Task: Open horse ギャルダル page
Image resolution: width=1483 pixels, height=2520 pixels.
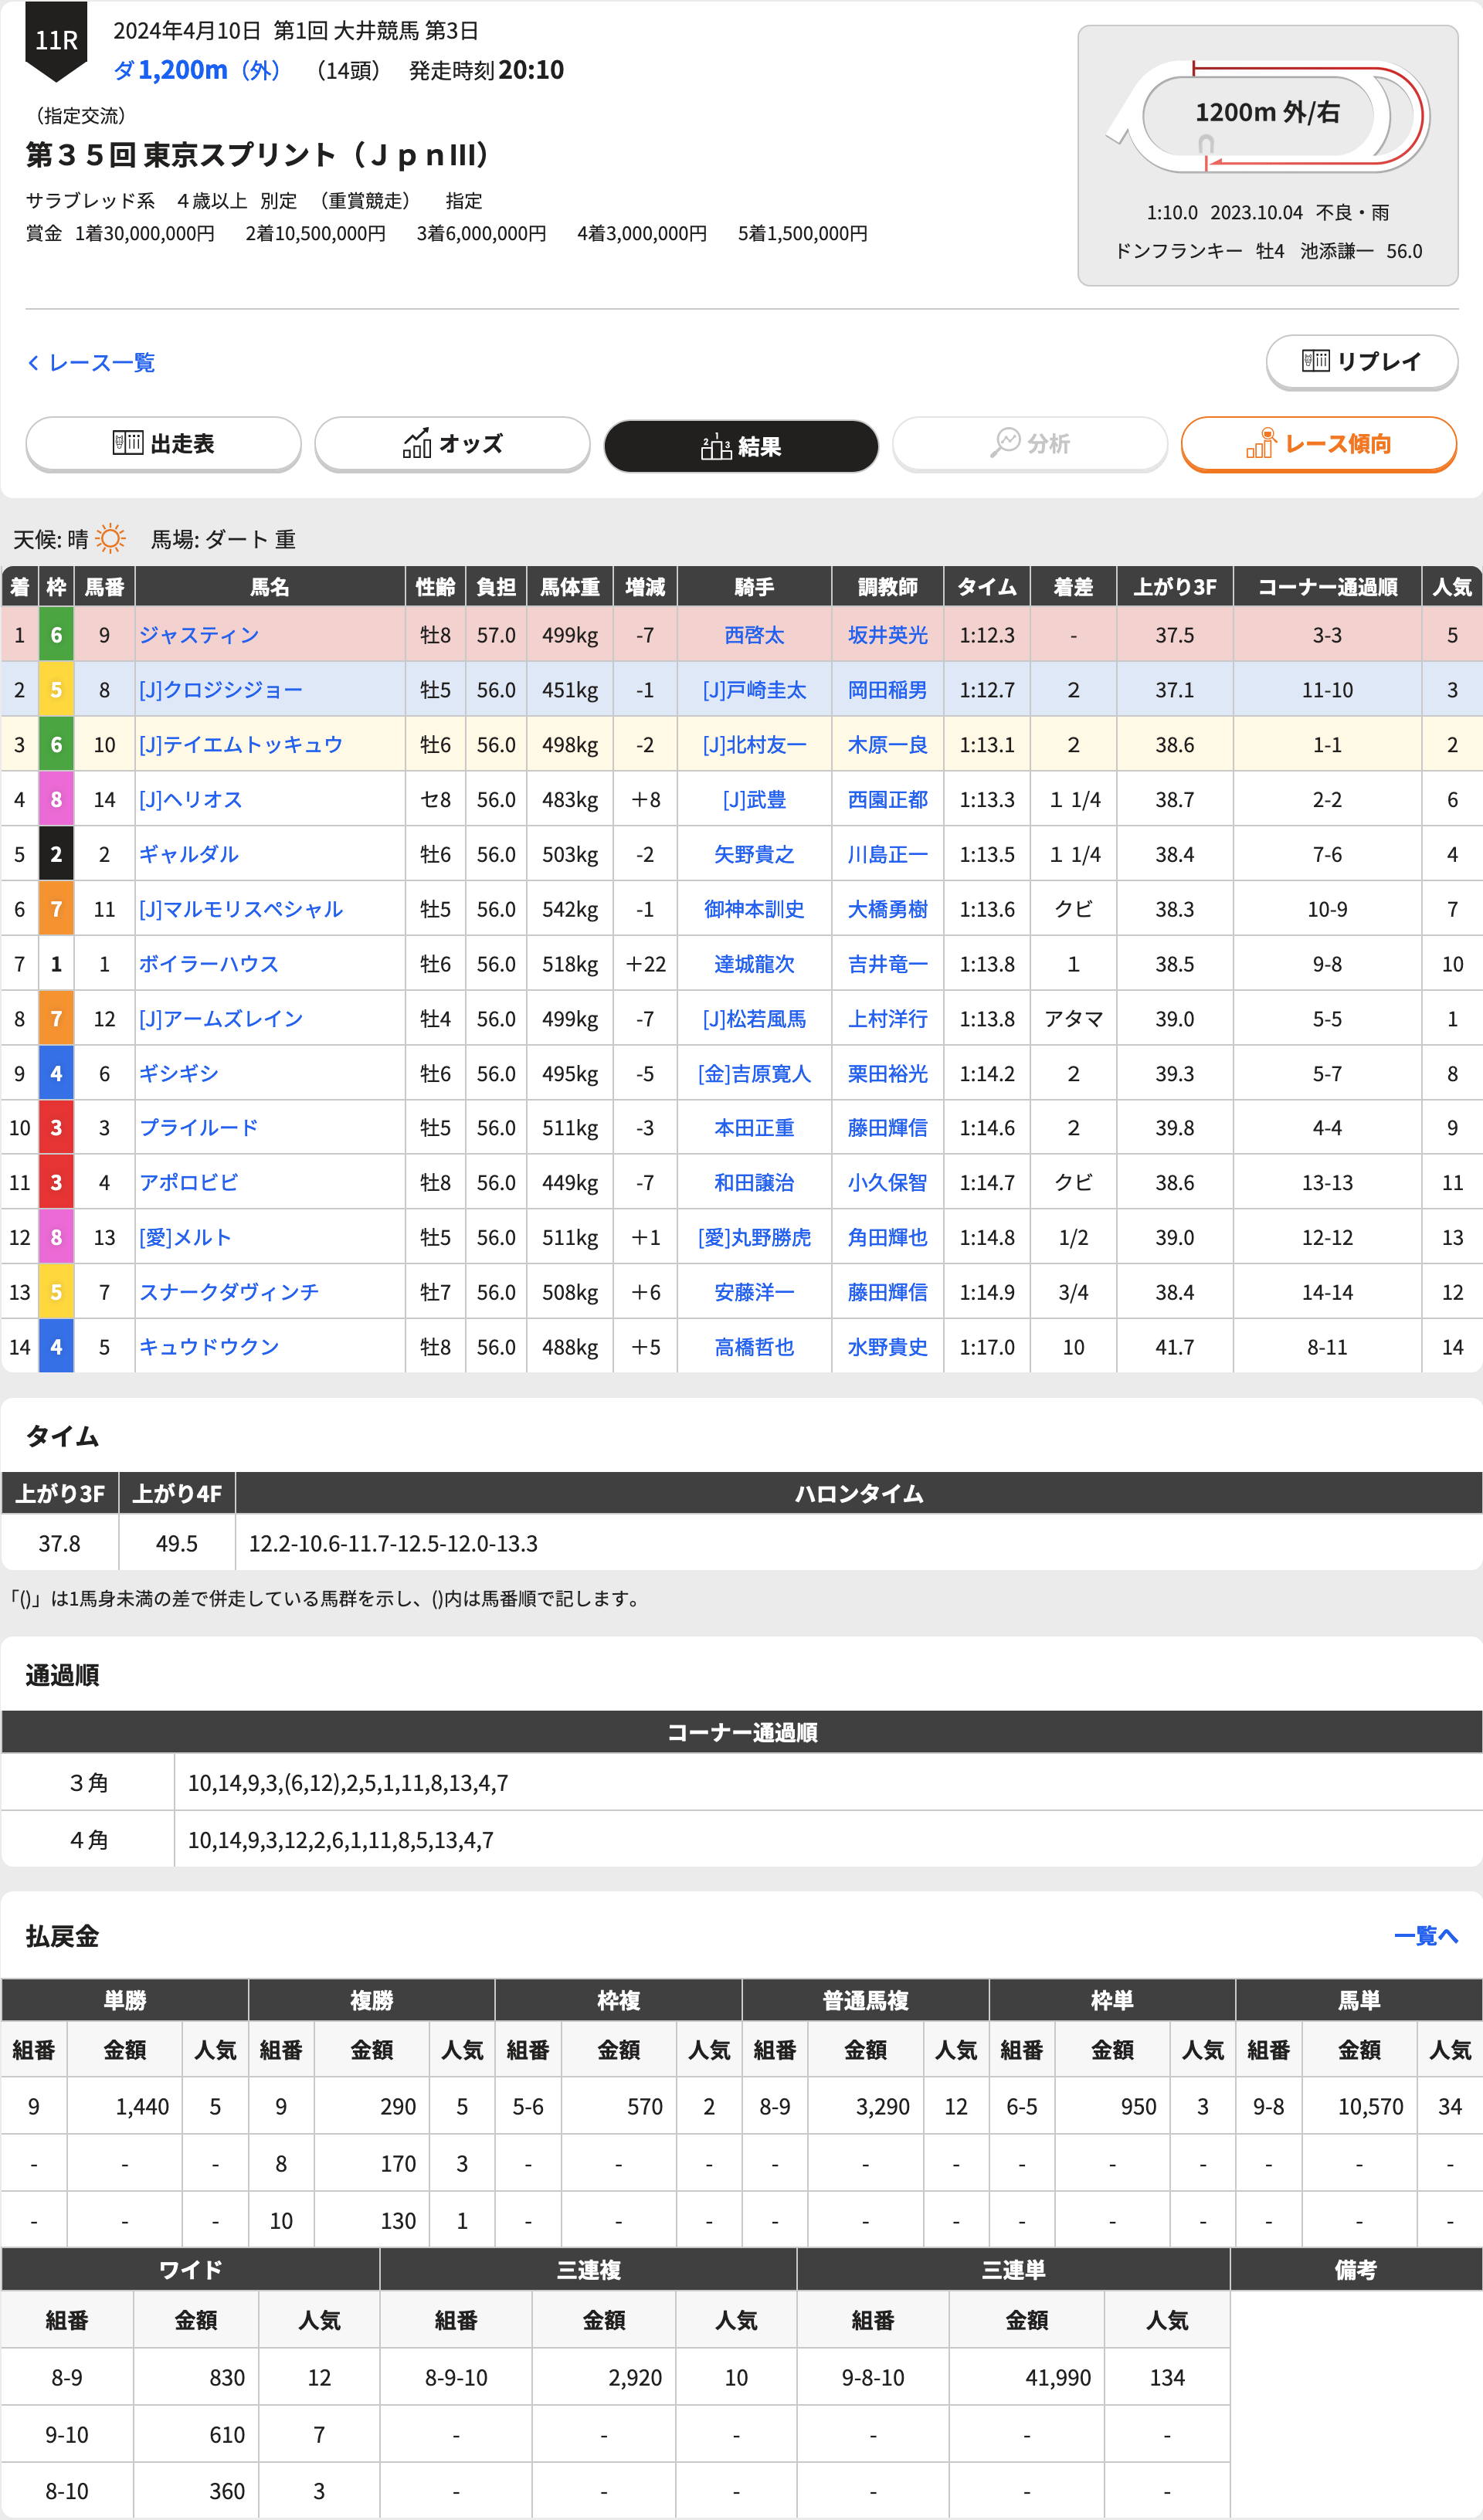Action: (x=189, y=855)
